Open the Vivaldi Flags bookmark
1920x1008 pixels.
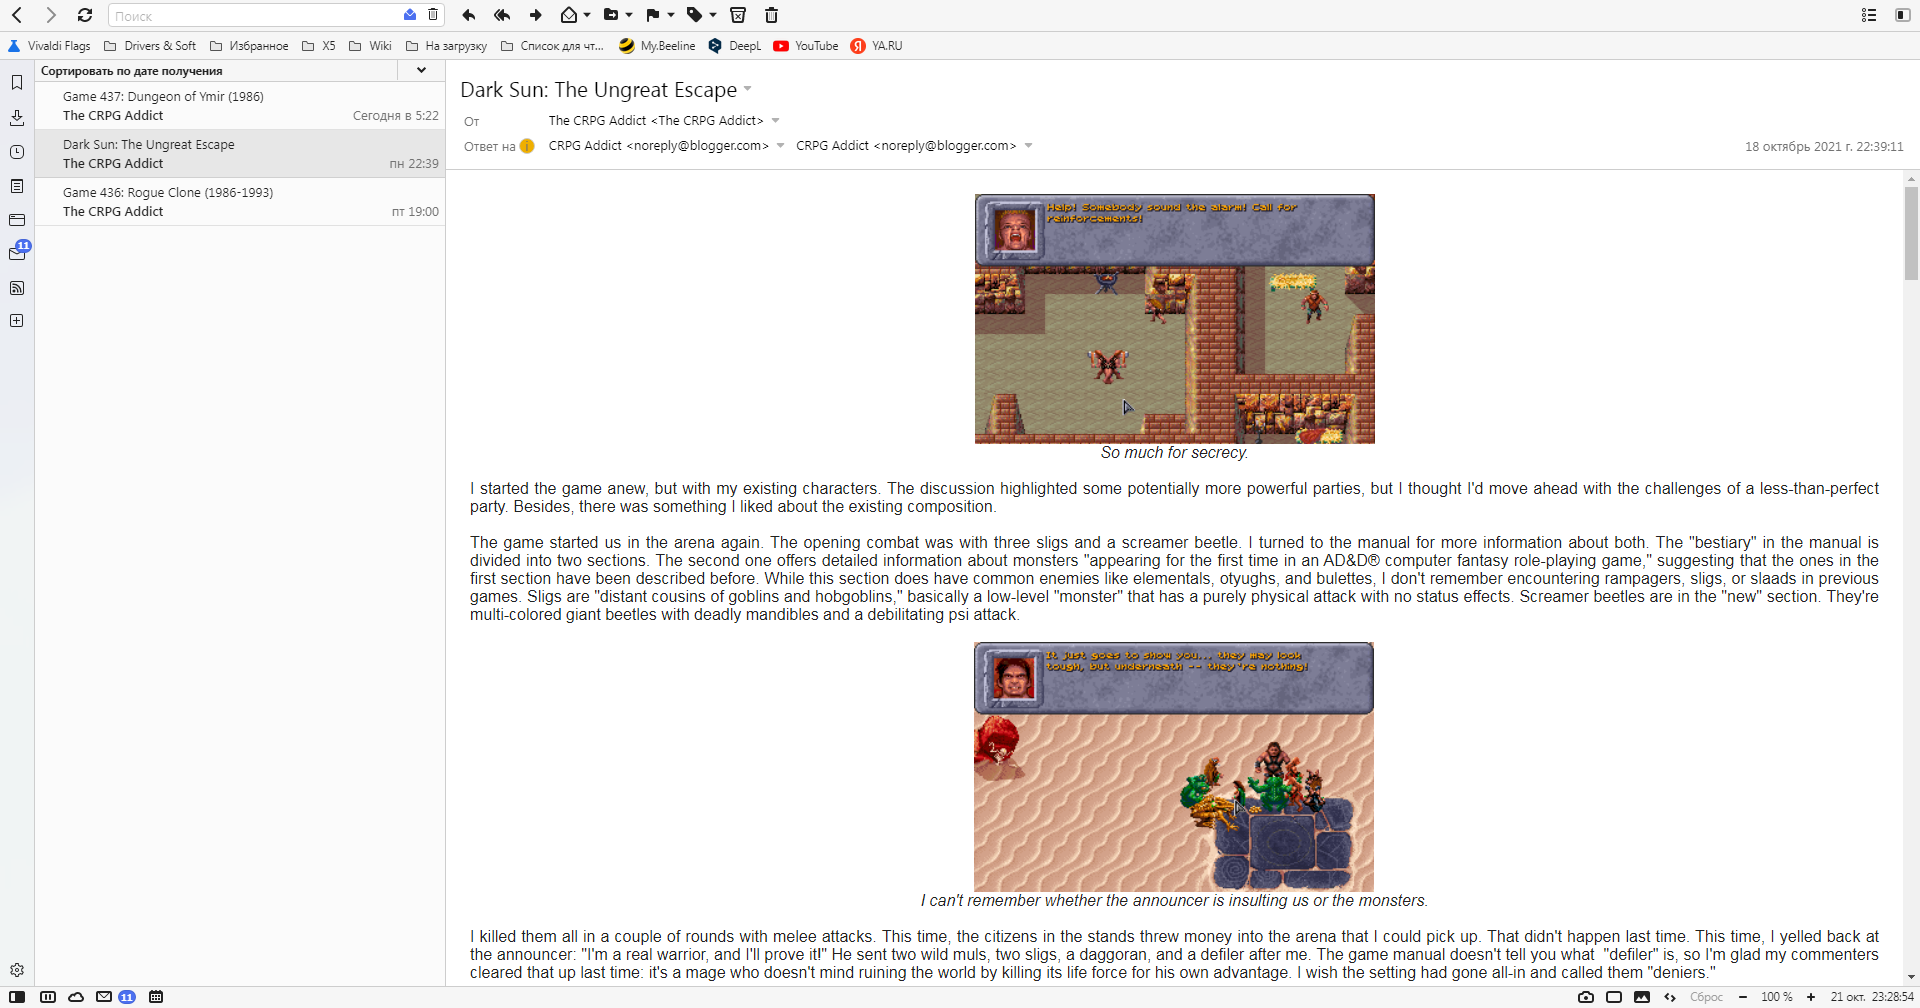point(49,46)
